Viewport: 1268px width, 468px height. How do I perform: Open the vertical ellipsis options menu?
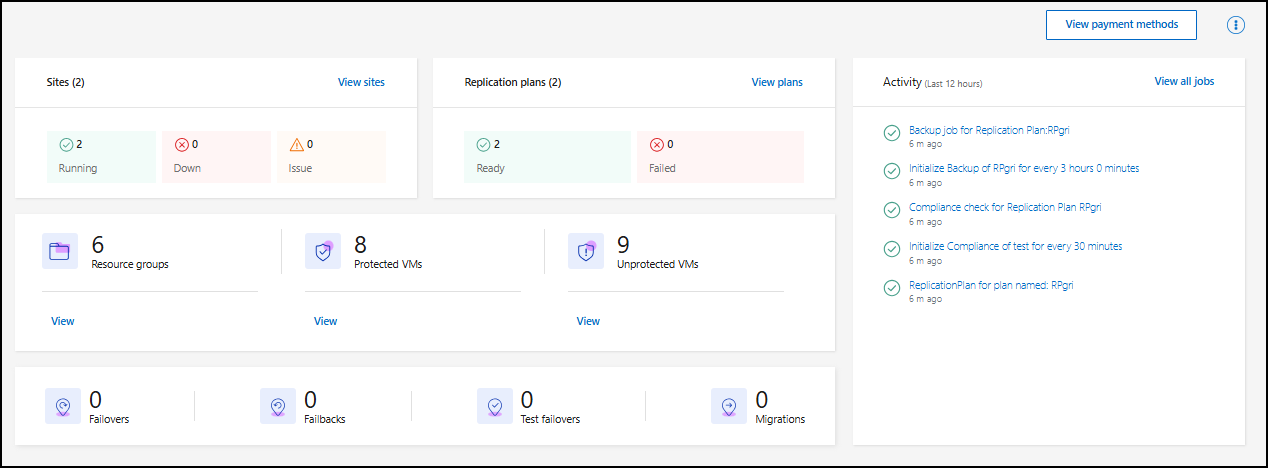[1235, 25]
